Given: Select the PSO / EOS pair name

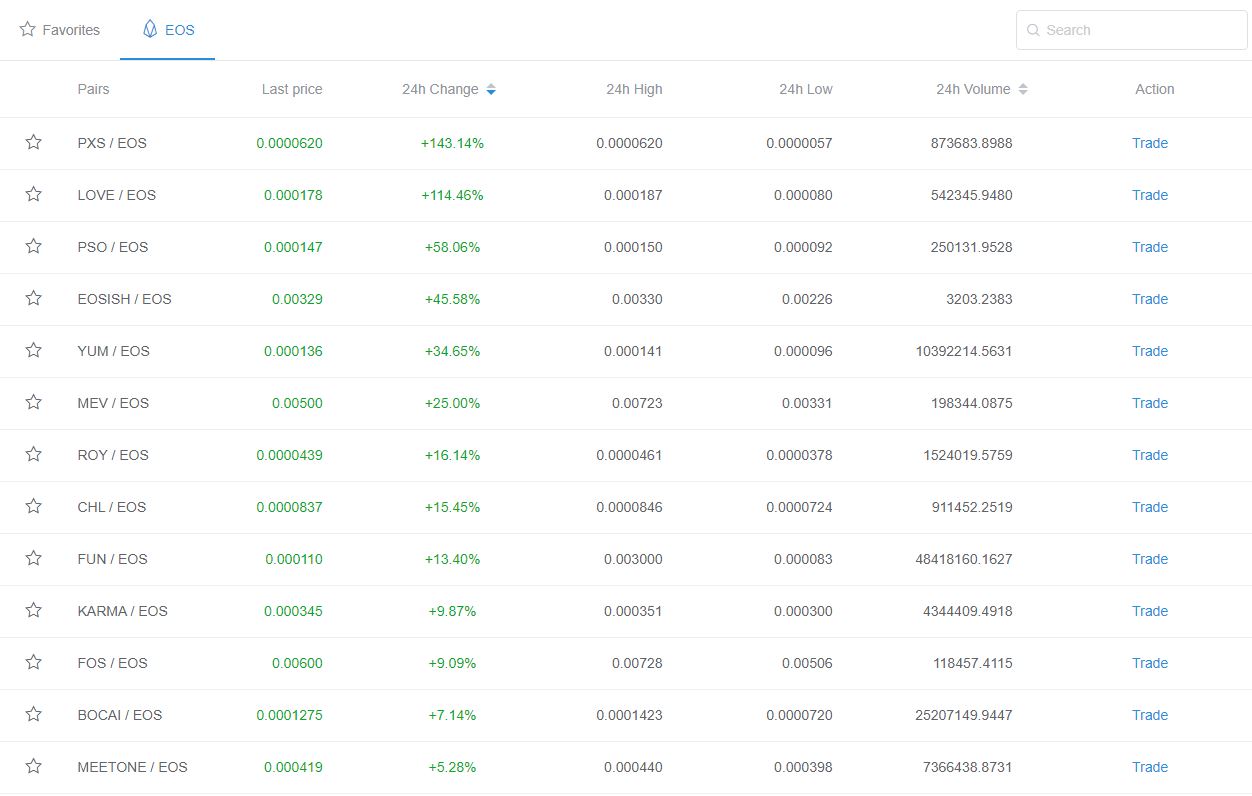Looking at the screenshot, I should pyautogui.click(x=113, y=247).
